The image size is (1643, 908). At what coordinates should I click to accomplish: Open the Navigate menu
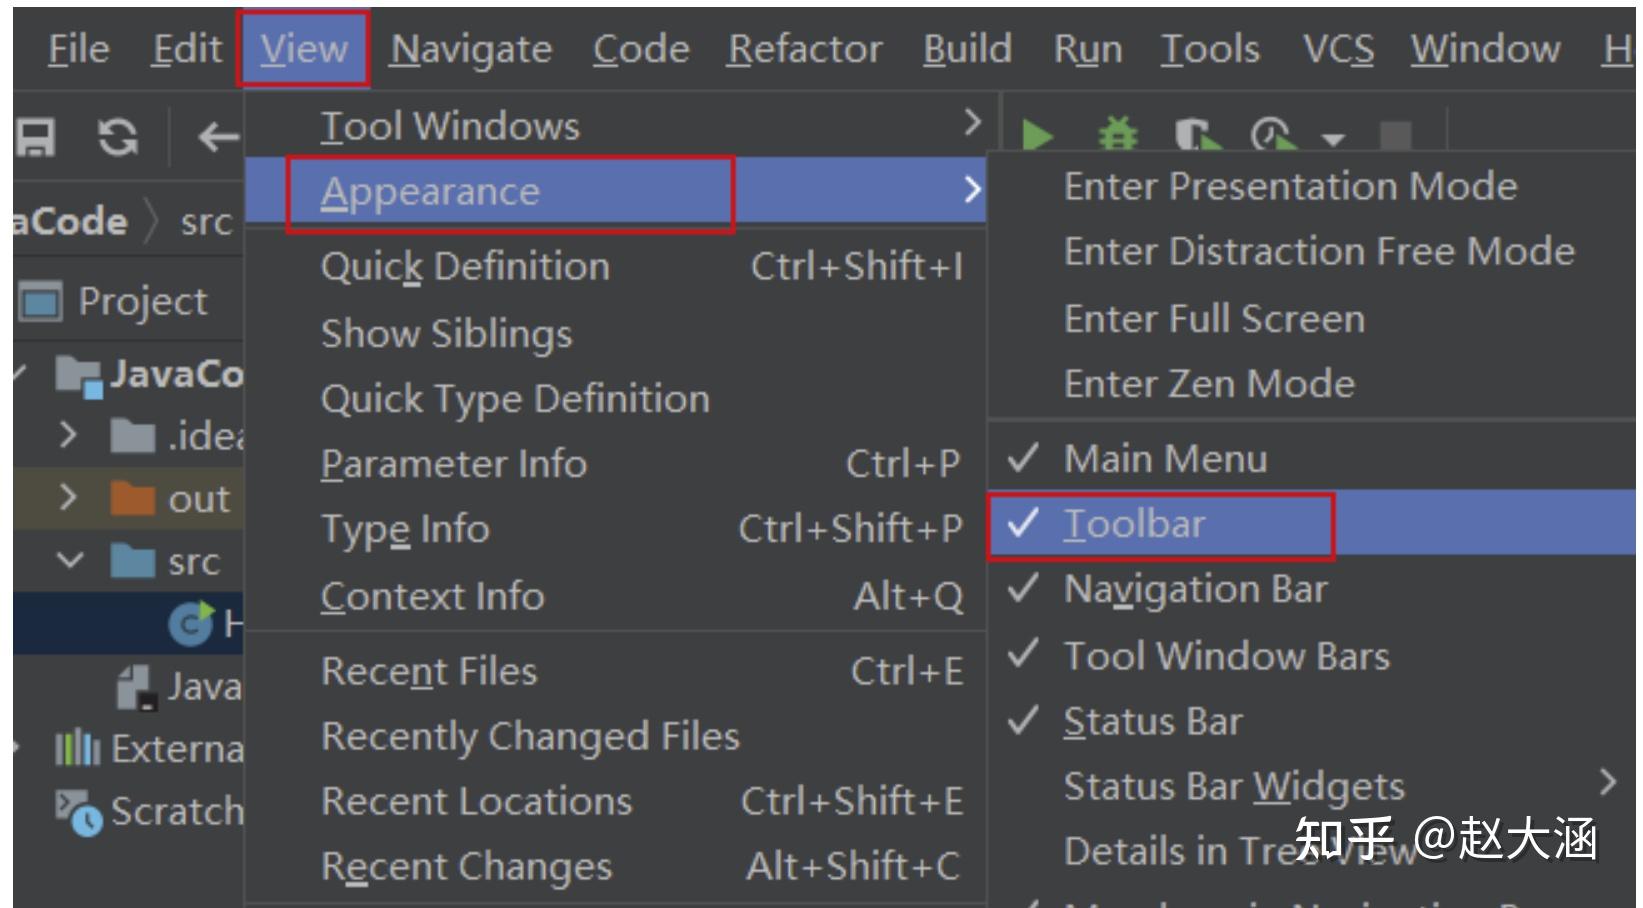[470, 49]
